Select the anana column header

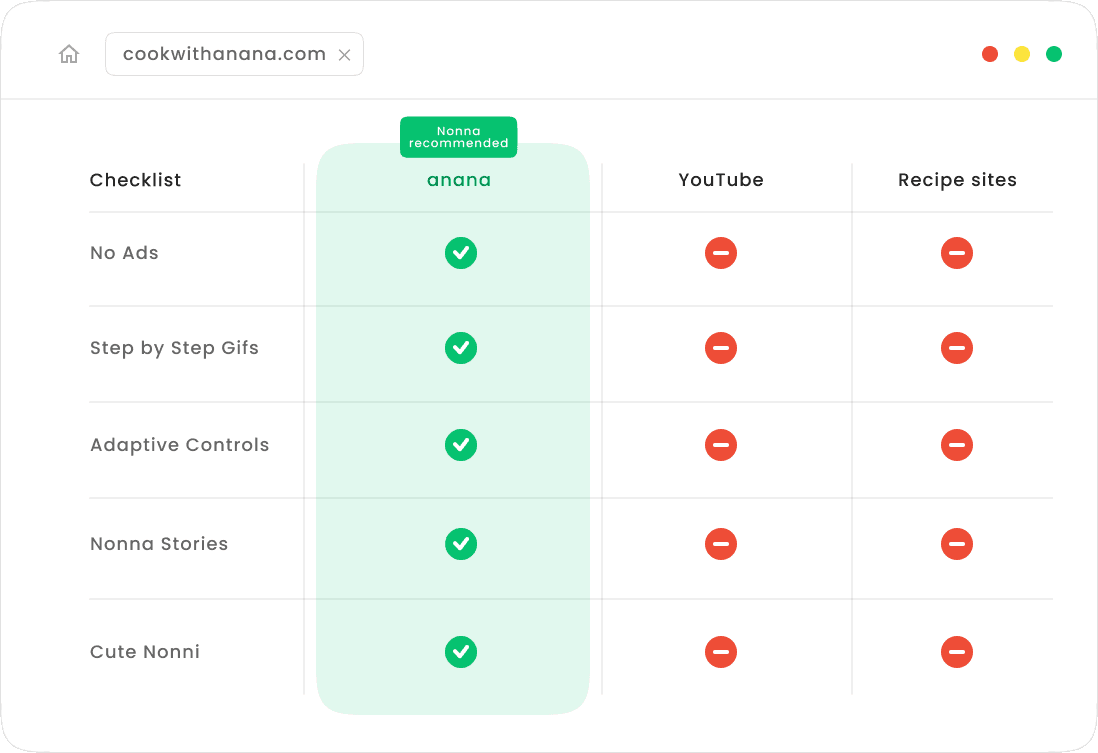pos(459,180)
